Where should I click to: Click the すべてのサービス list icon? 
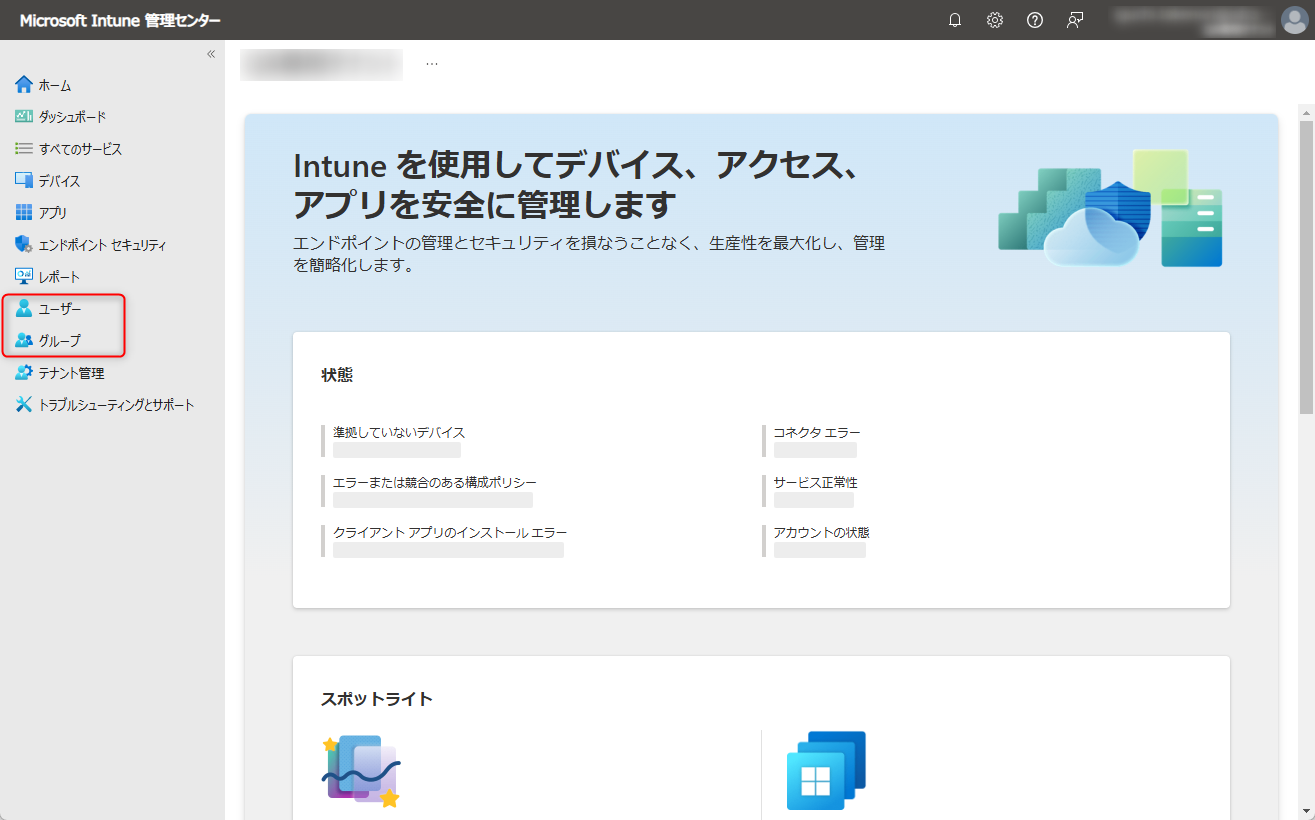pos(24,149)
